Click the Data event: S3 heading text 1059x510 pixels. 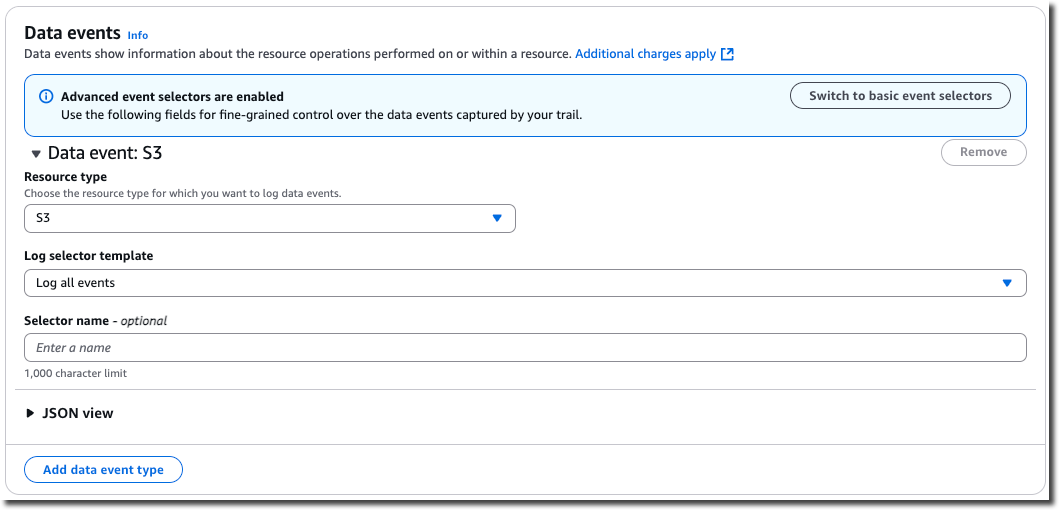105,154
